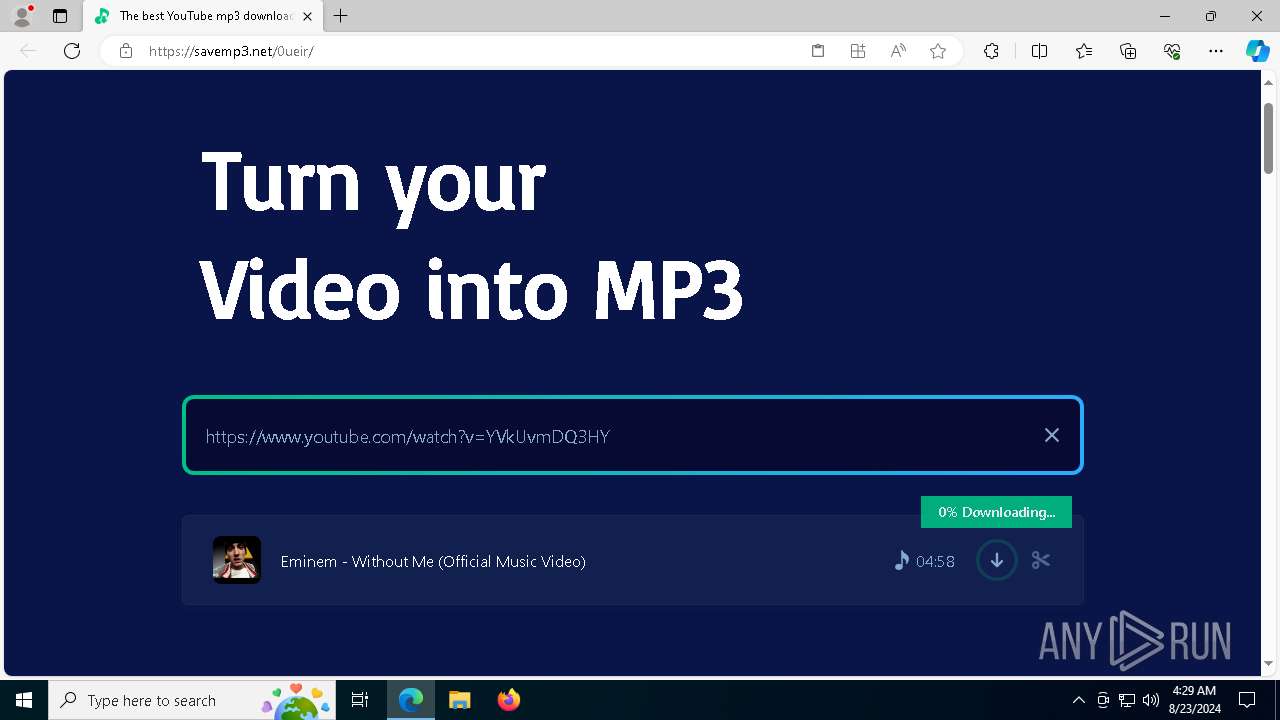Select the Eminem video thumbnail
Screen dimensions: 1280x720
pos(237,560)
